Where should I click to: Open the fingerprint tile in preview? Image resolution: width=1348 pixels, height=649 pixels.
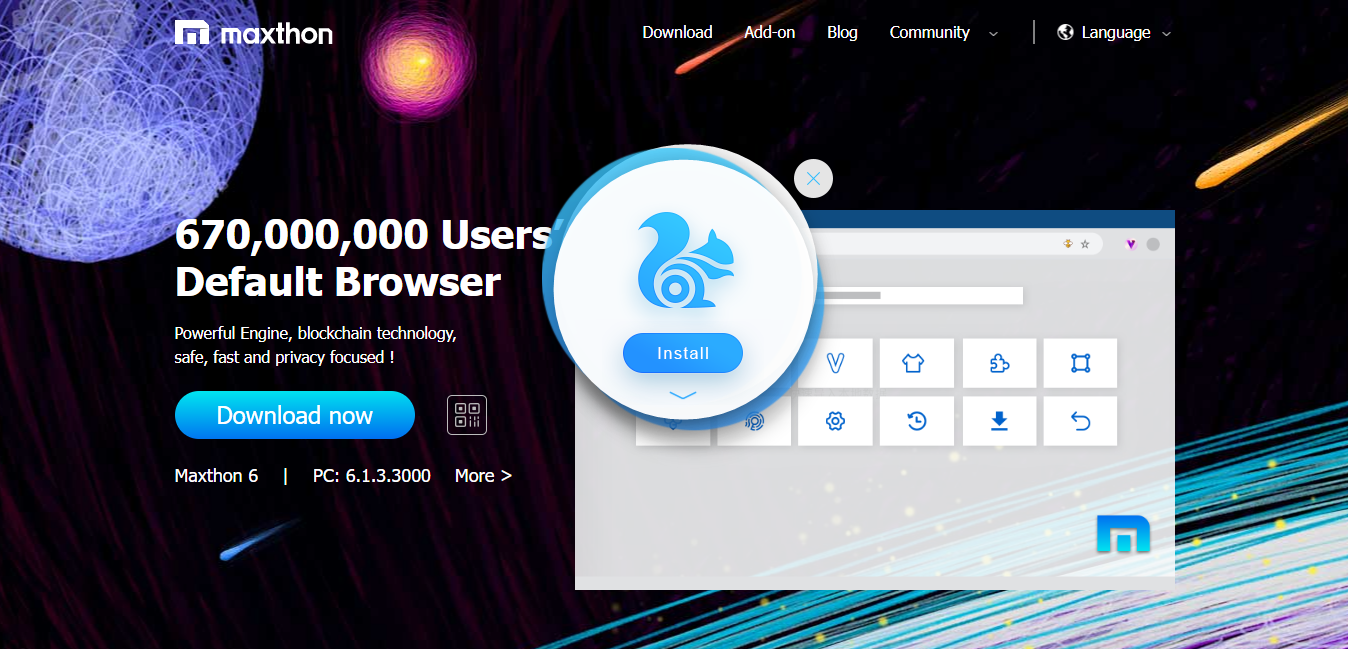pyautogui.click(x=756, y=421)
